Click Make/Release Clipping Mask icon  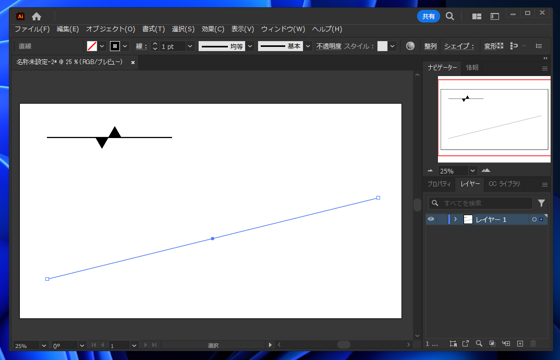(492, 344)
